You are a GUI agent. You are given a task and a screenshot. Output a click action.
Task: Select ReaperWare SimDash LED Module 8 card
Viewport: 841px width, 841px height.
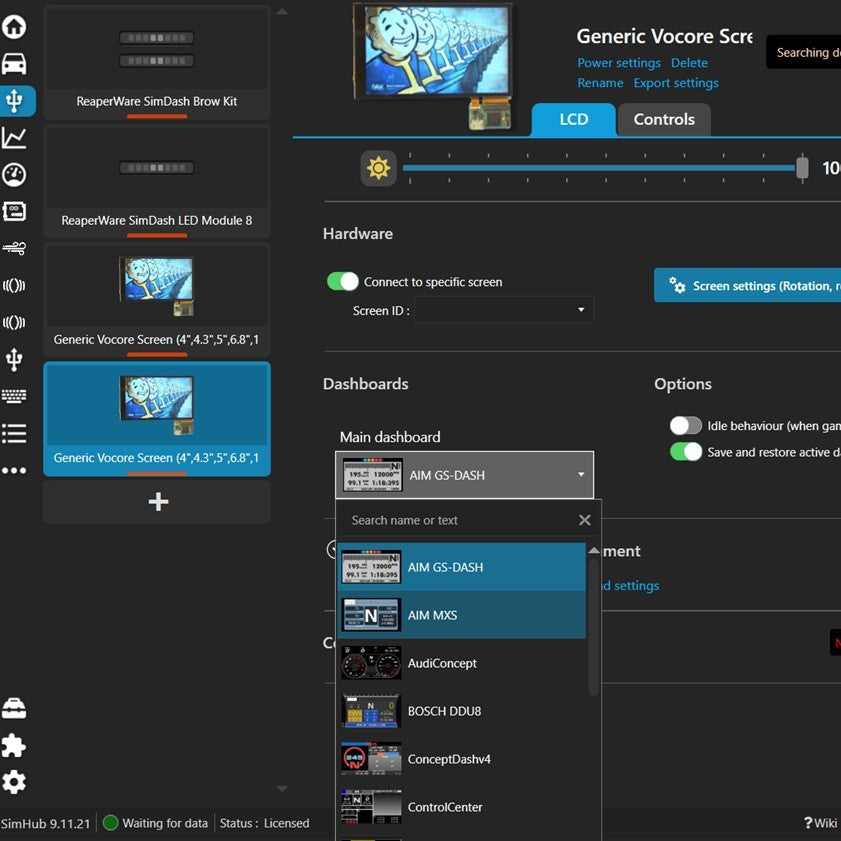(x=157, y=181)
